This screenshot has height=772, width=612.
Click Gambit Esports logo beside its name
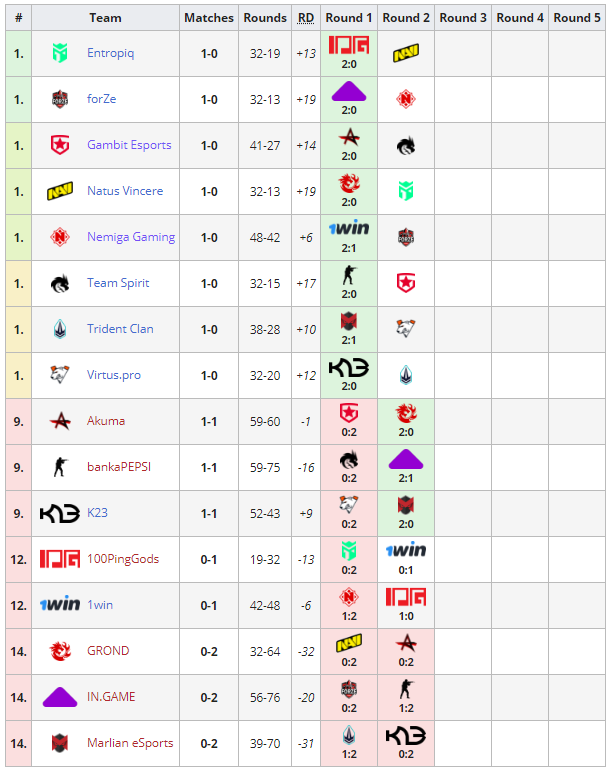(60, 145)
